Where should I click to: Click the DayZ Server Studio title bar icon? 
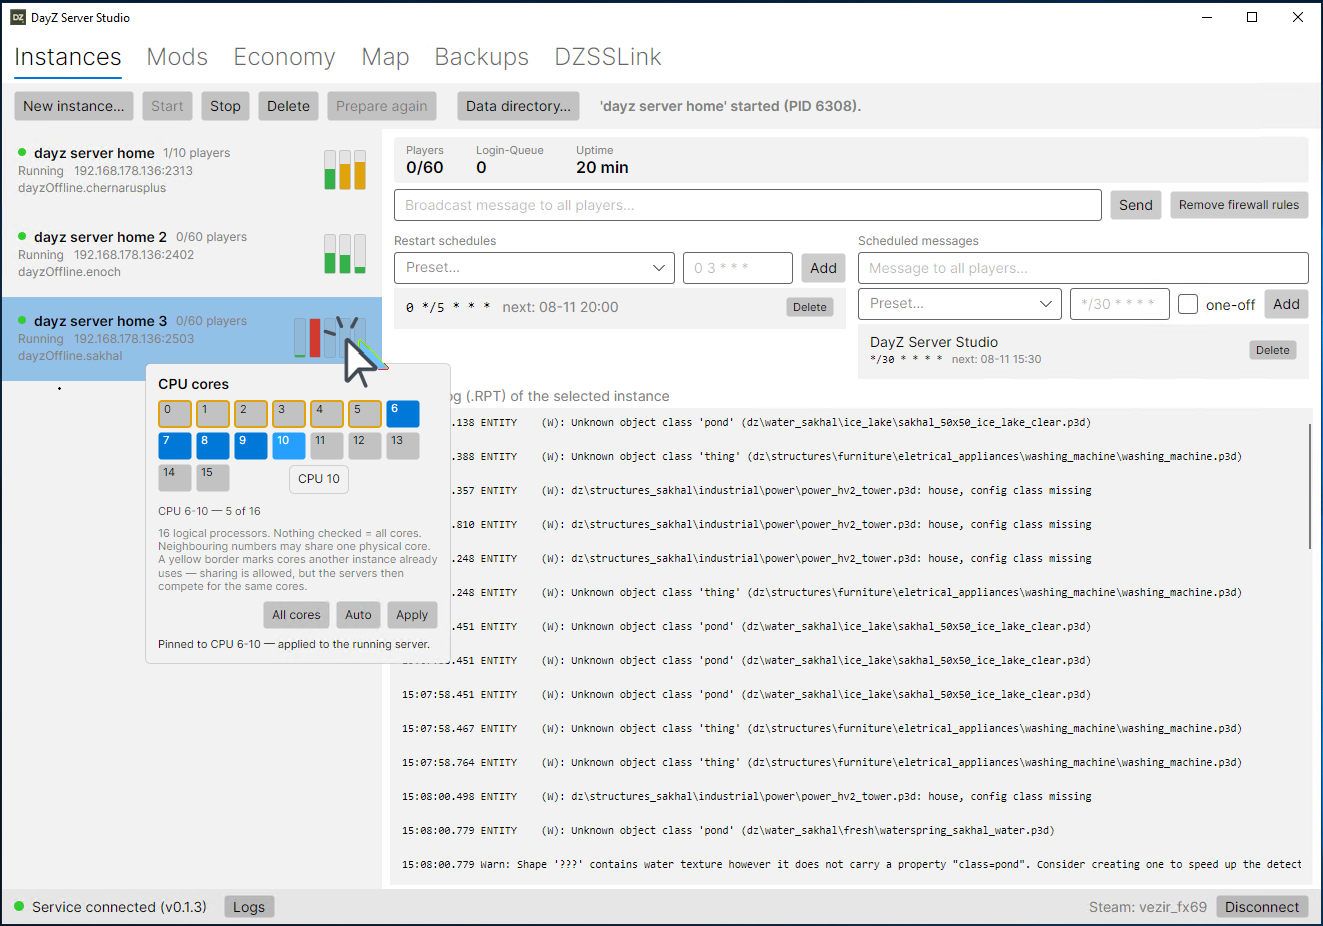[x=18, y=17]
